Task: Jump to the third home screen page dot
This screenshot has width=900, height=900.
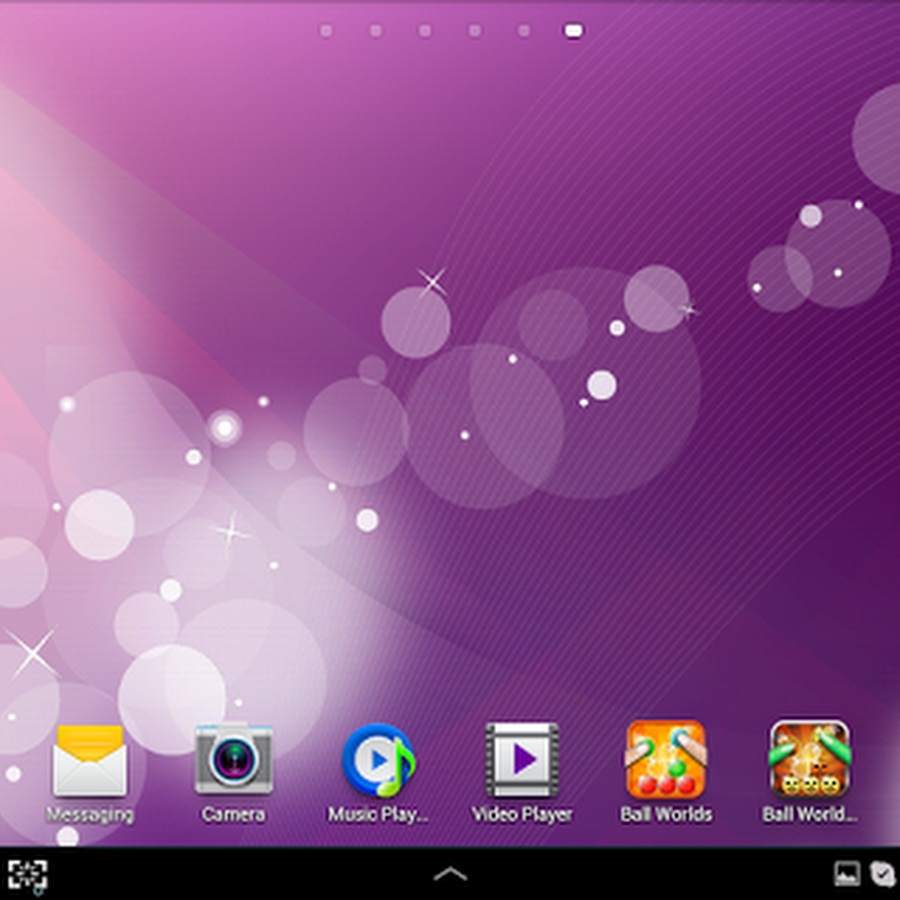Action: (425, 30)
